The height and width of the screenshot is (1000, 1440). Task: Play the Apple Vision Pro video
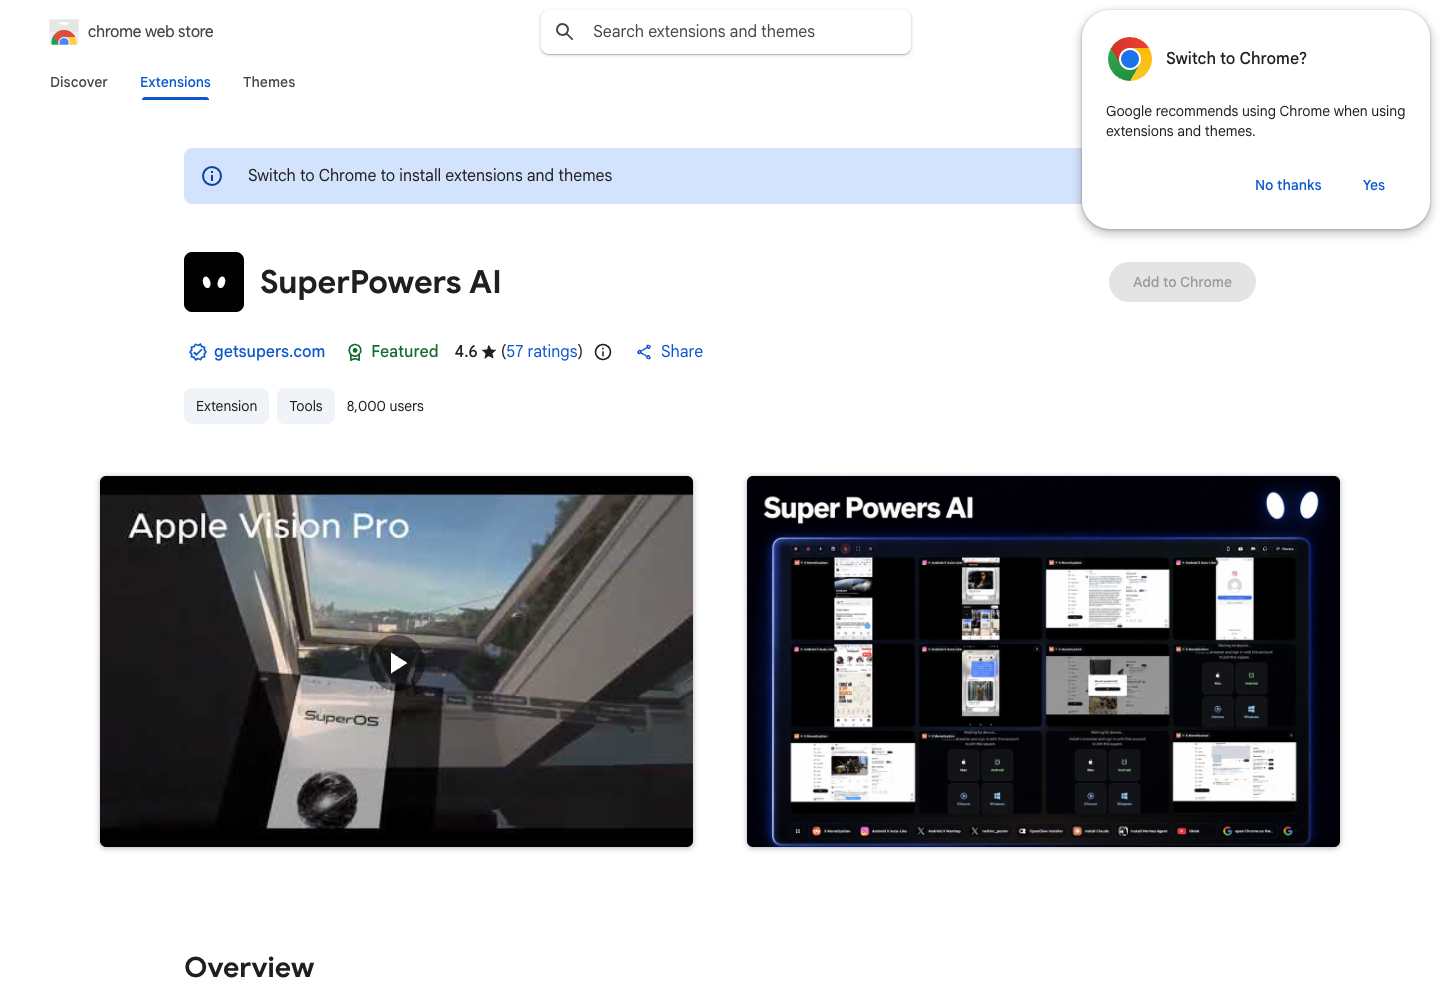(x=397, y=662)
